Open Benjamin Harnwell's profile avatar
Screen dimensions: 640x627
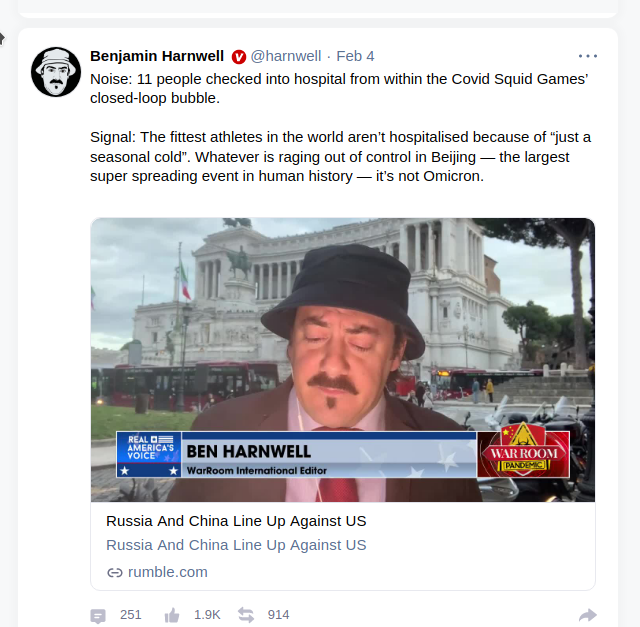point(56,72)
